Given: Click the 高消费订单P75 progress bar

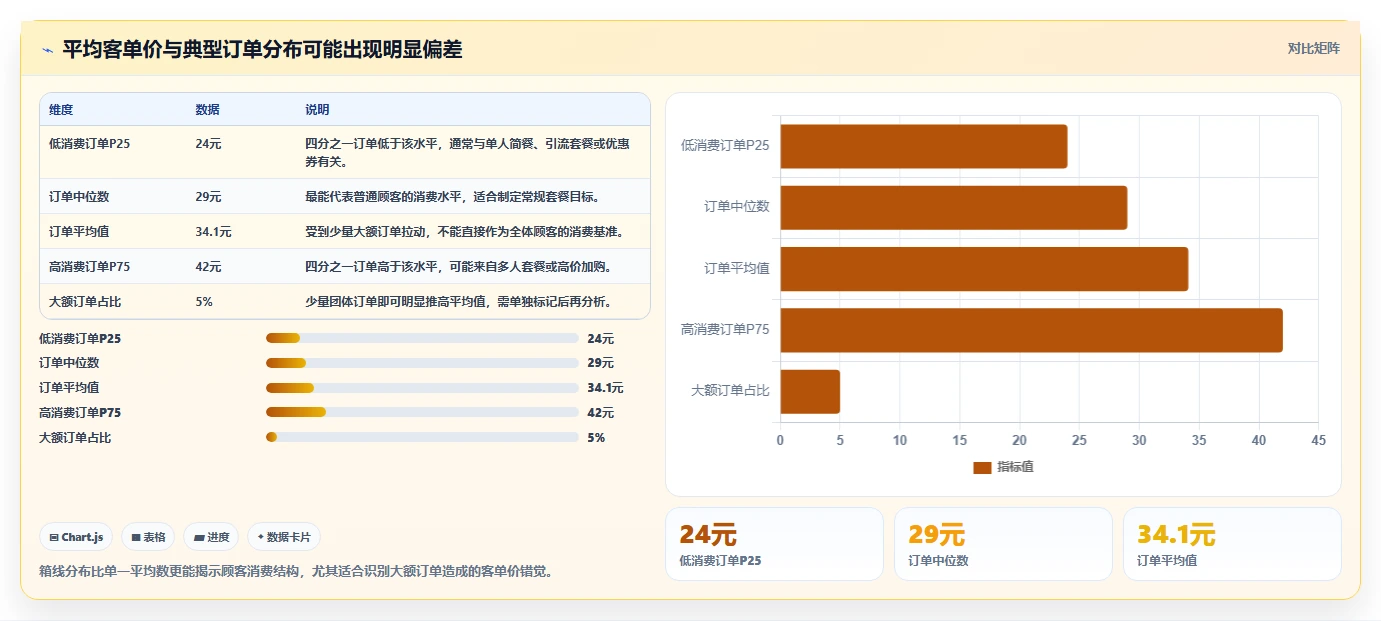Looking at the screenshot, I should pos(422,412).
